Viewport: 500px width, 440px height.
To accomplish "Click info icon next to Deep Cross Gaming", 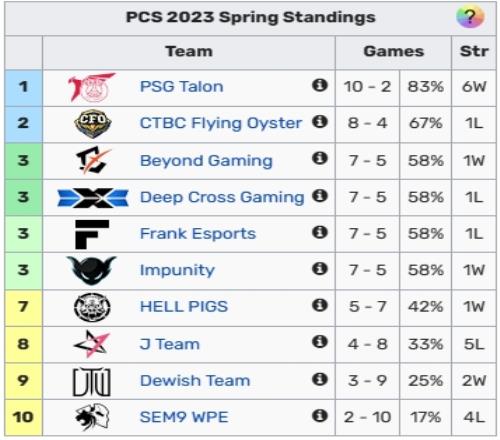I will 320,196.
